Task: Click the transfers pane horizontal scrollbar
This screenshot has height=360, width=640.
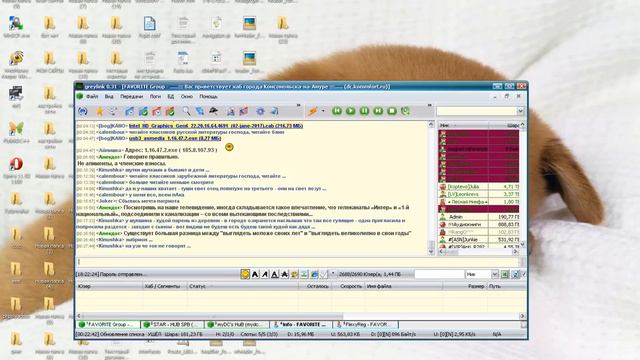Action: click(x=300, y=316)
